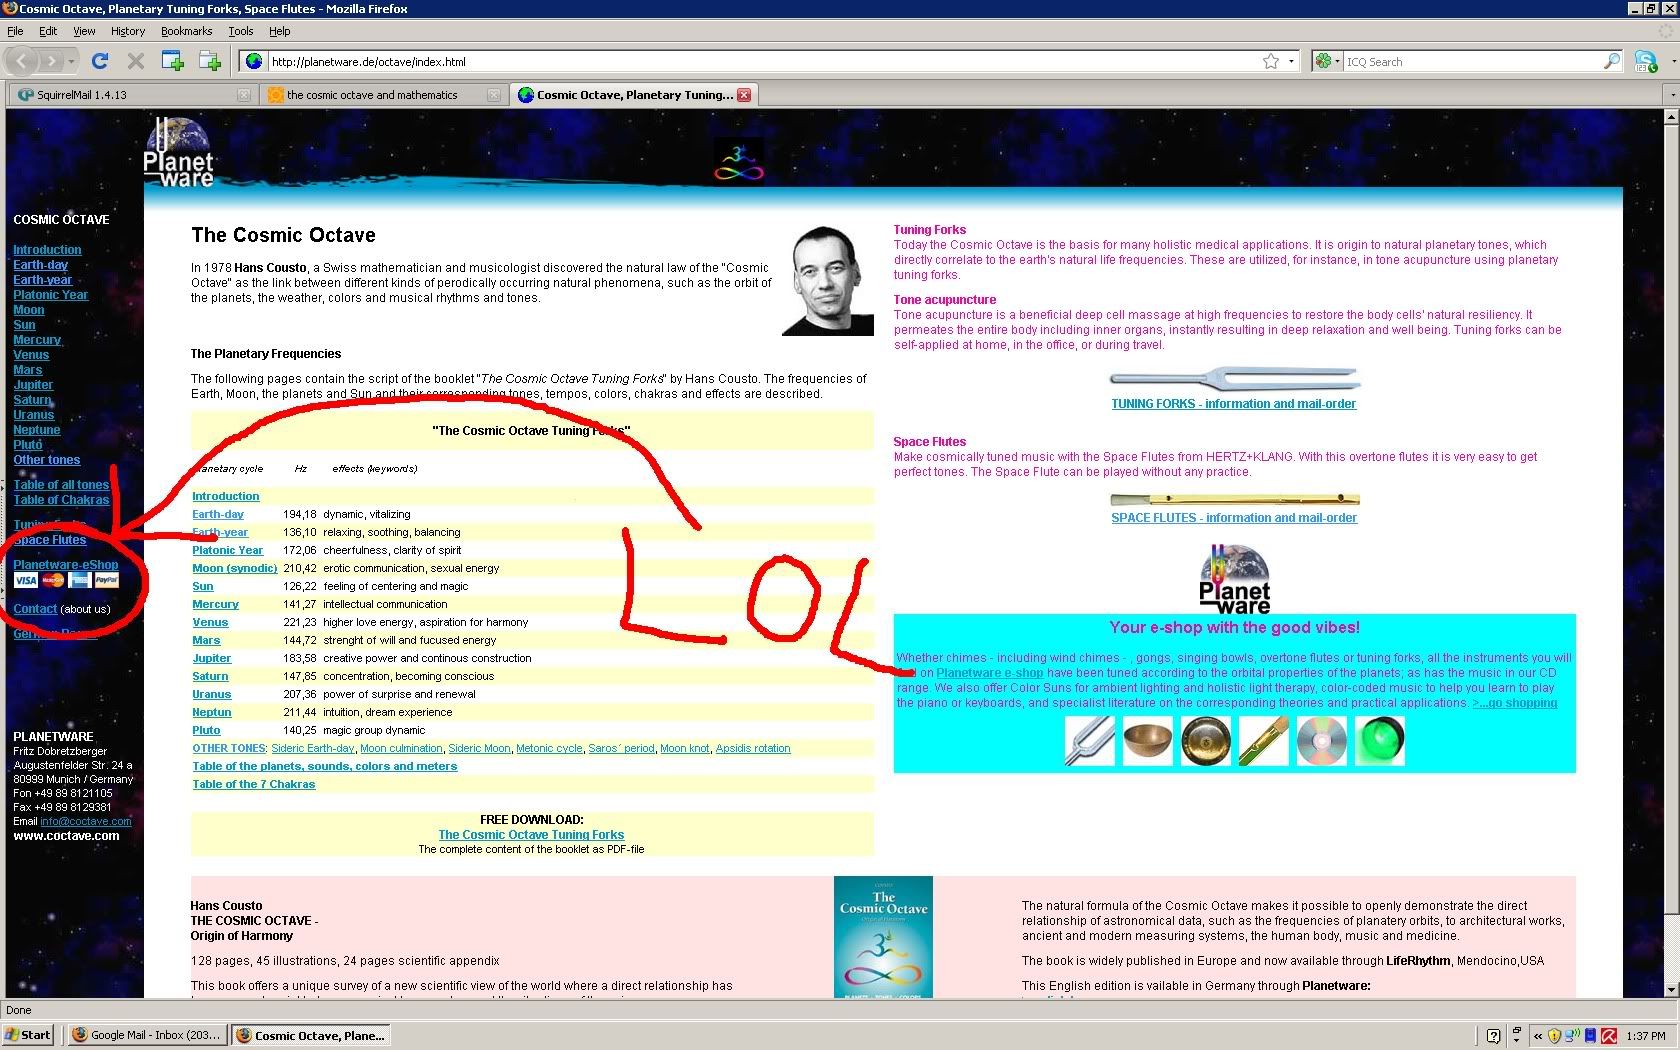The image size is (1680, 1050).
Task: Click the Stop loading X icon
Action: click(x=136, y=61)
